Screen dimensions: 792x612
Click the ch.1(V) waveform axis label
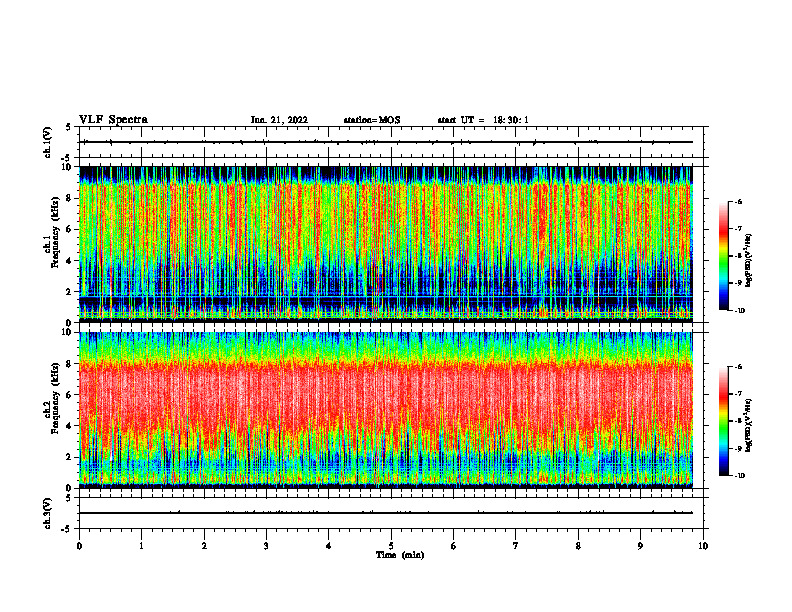pyautogui.click(x=48, y=142)
